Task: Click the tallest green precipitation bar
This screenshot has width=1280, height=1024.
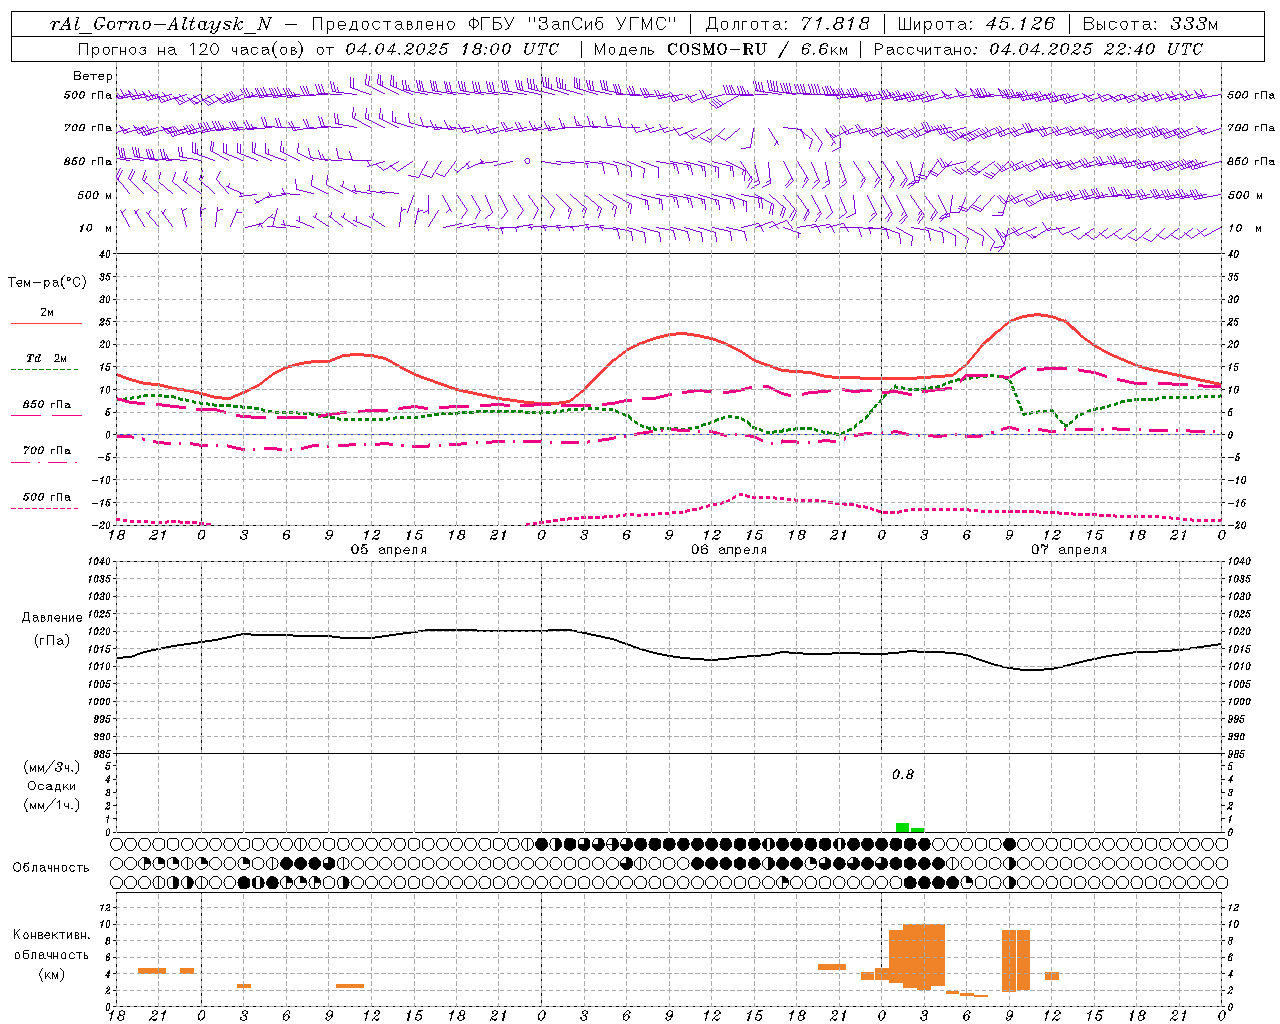Action: click(x=902, y=828)
